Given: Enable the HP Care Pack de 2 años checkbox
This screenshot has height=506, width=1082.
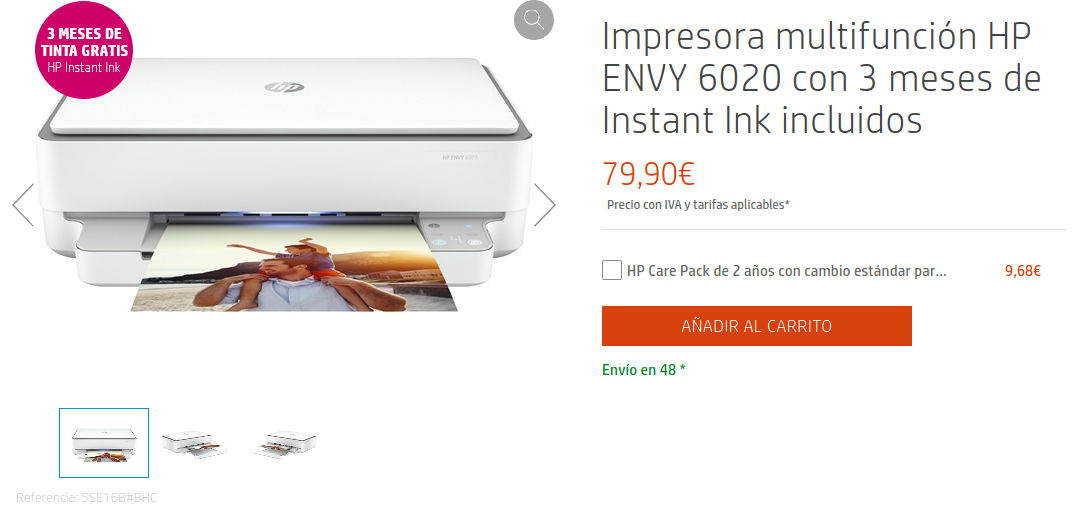Looking at the screenshot, I should [611, 271].
